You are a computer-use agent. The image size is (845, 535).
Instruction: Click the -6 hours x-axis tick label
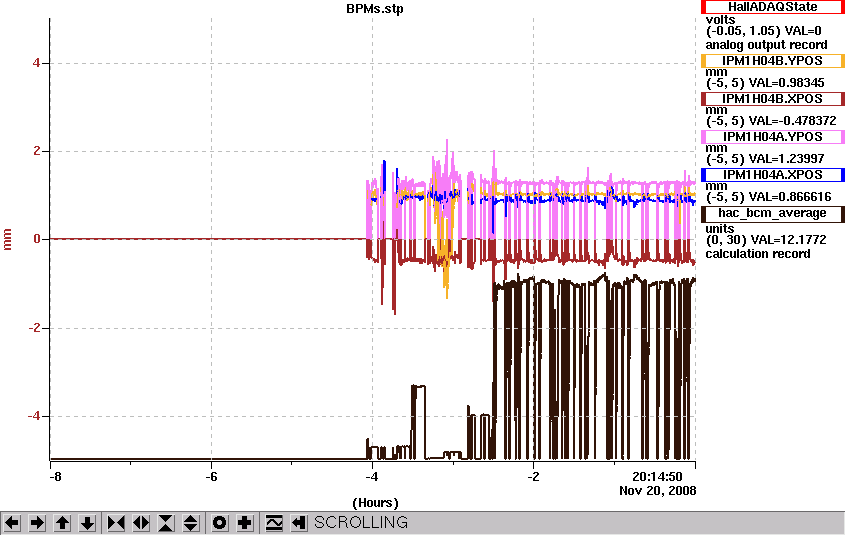pos(211,477)
